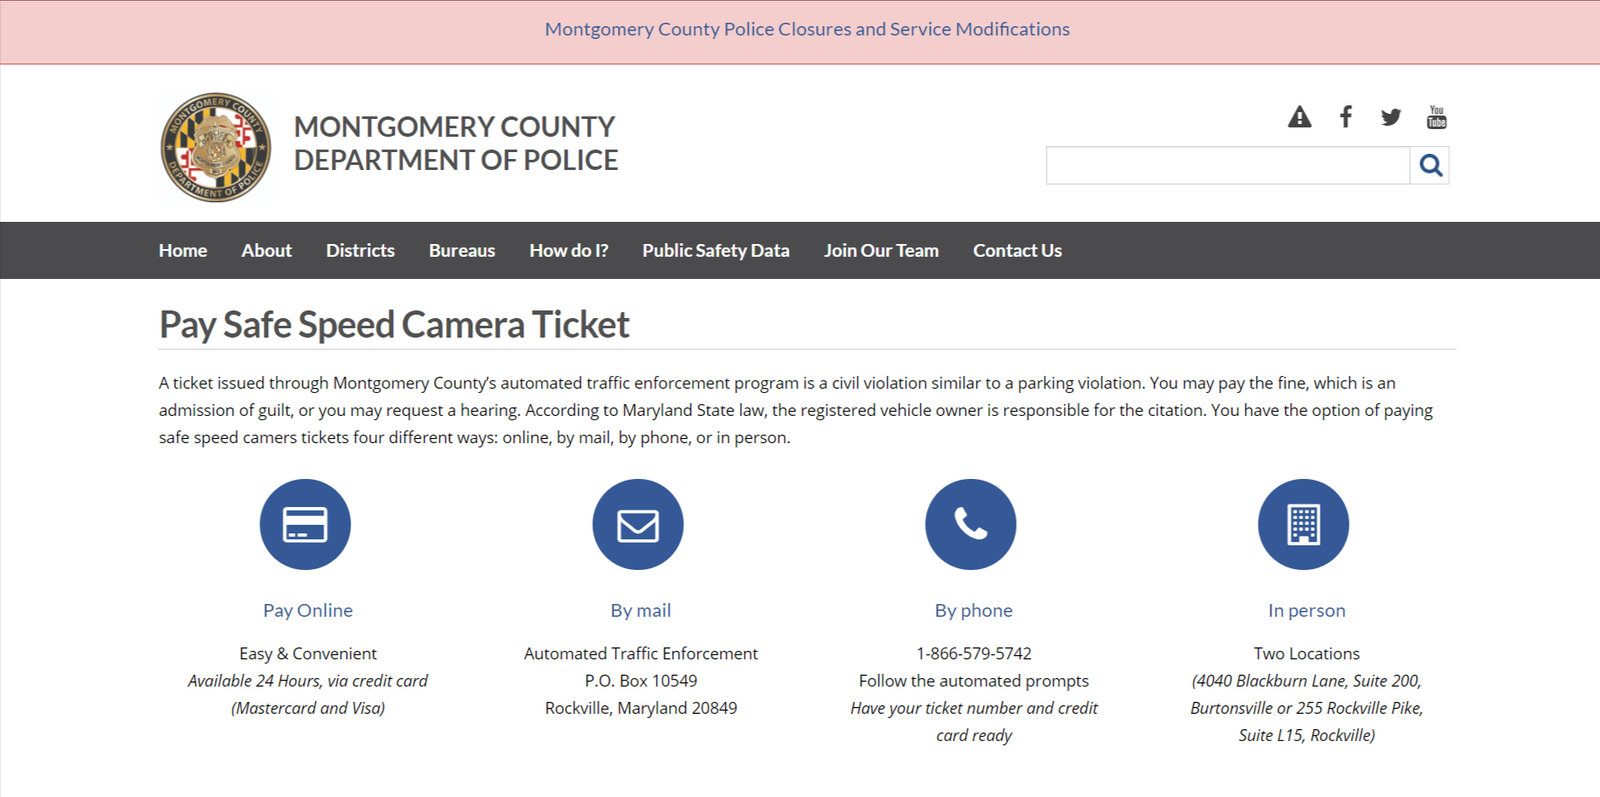Image resolution: width=1600 pixels, height=797 pixels.
Task: Open the Facebook page icon
Action: coord(1346,117)
